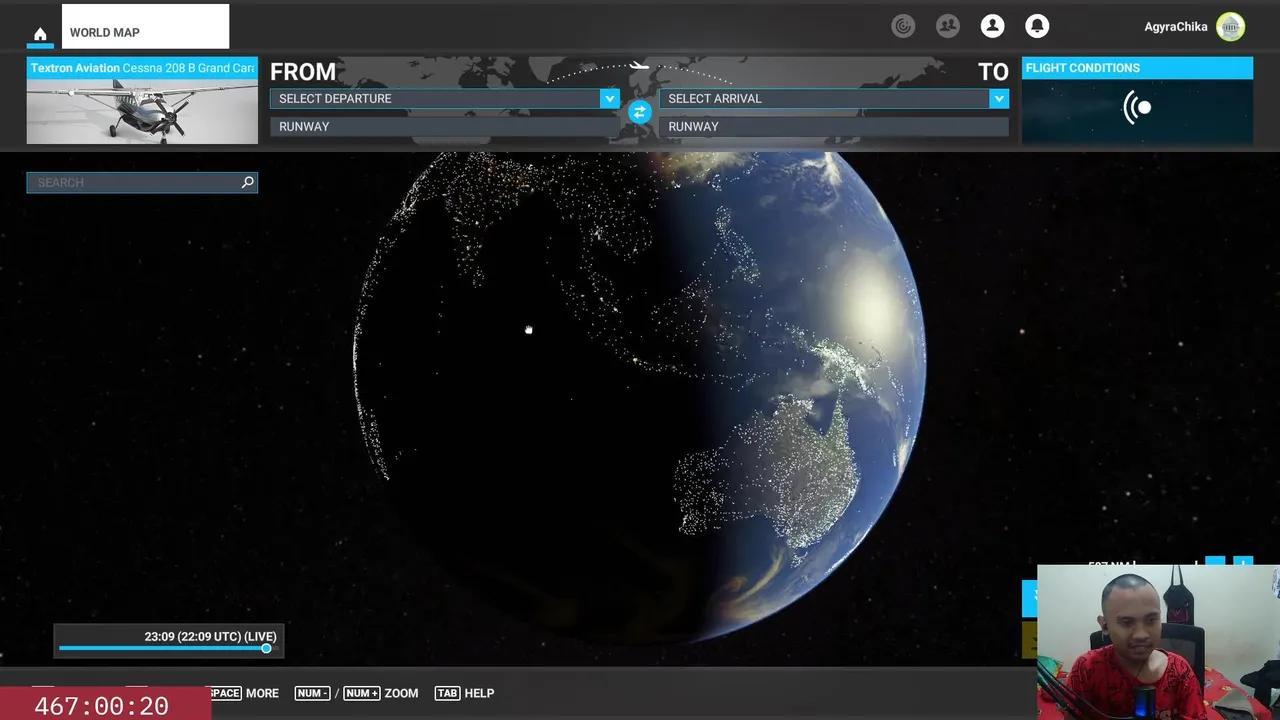The width and height of the screenshot is (1280, 720).
Task: Click the search magnifier icon
Action: pos(248,182)
